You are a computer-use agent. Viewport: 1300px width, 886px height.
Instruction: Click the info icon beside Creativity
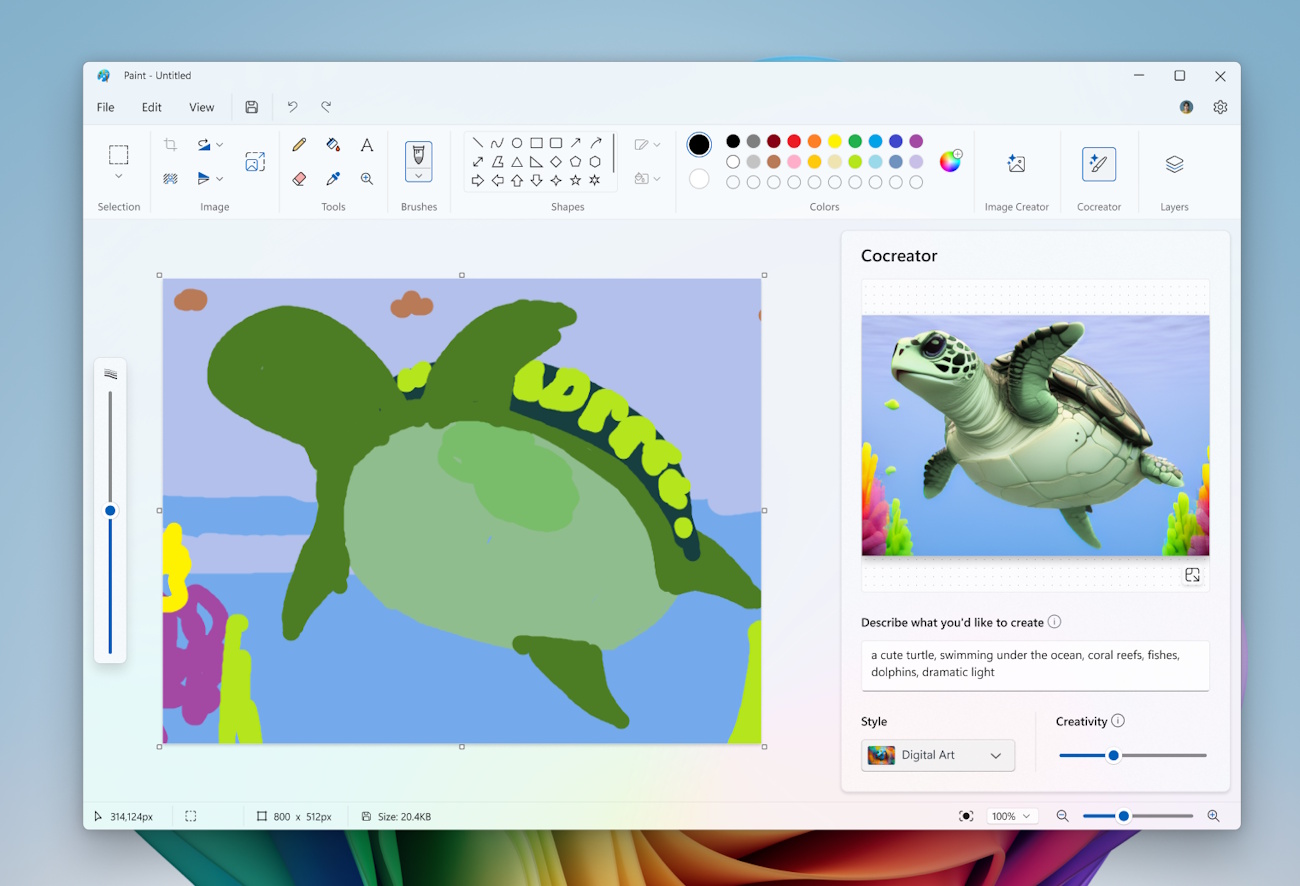coord(1118,721)
